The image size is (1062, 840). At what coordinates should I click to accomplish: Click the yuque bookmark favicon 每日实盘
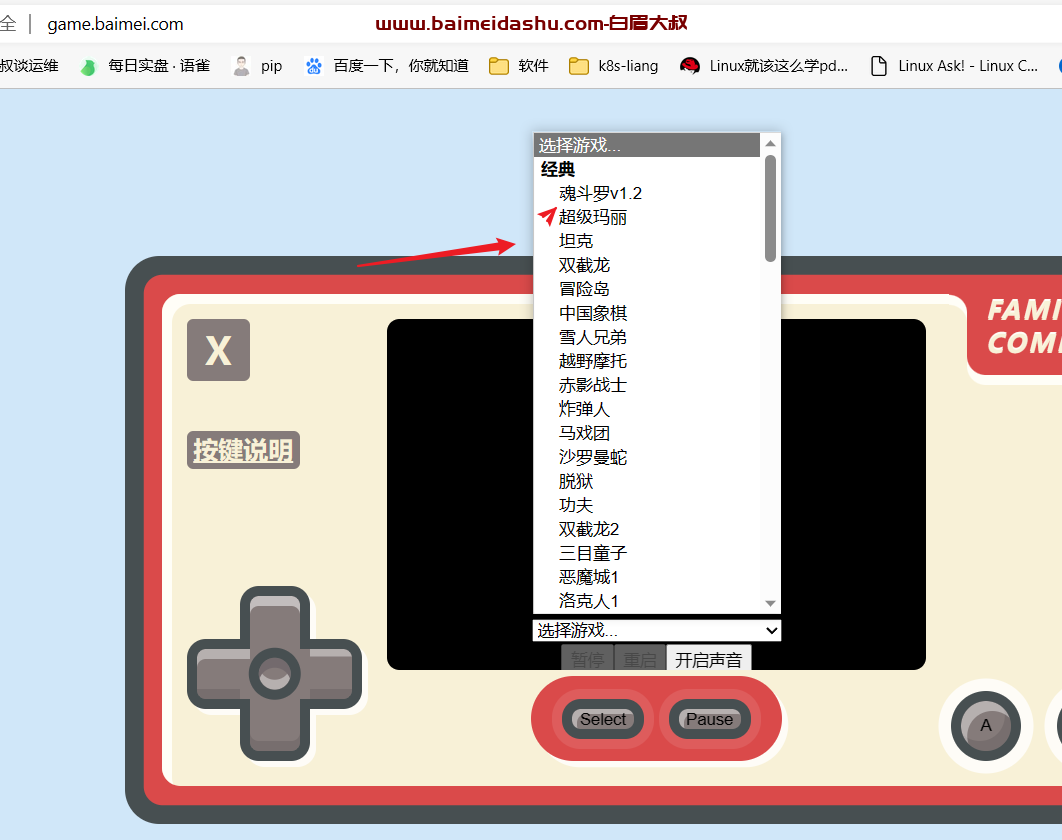coord(88,66)
